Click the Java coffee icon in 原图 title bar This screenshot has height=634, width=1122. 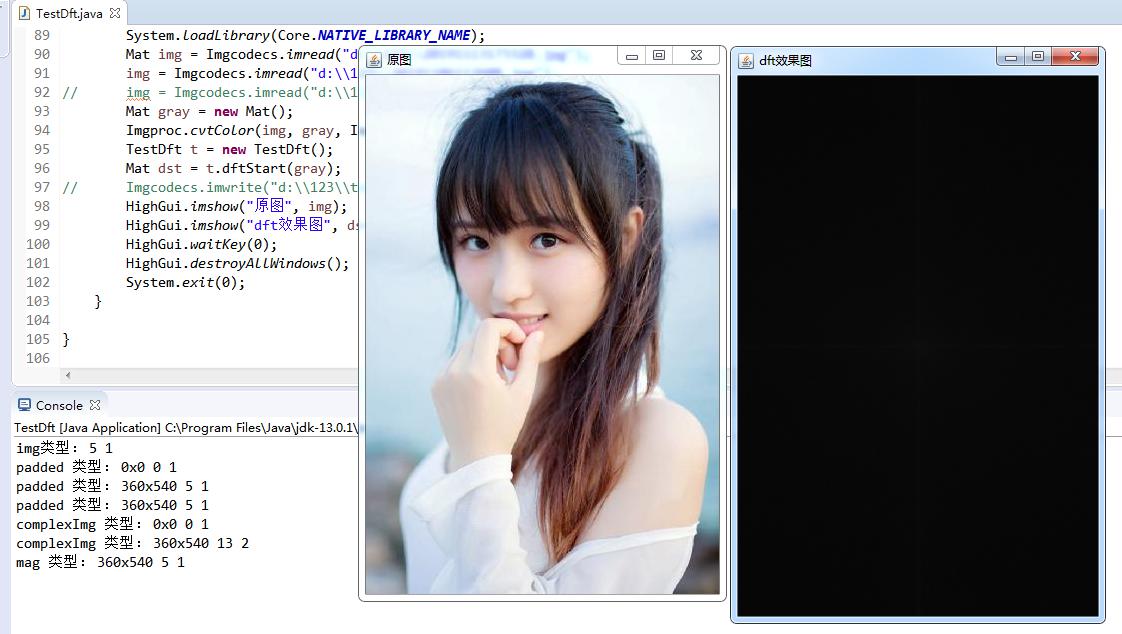click(374, 58)
